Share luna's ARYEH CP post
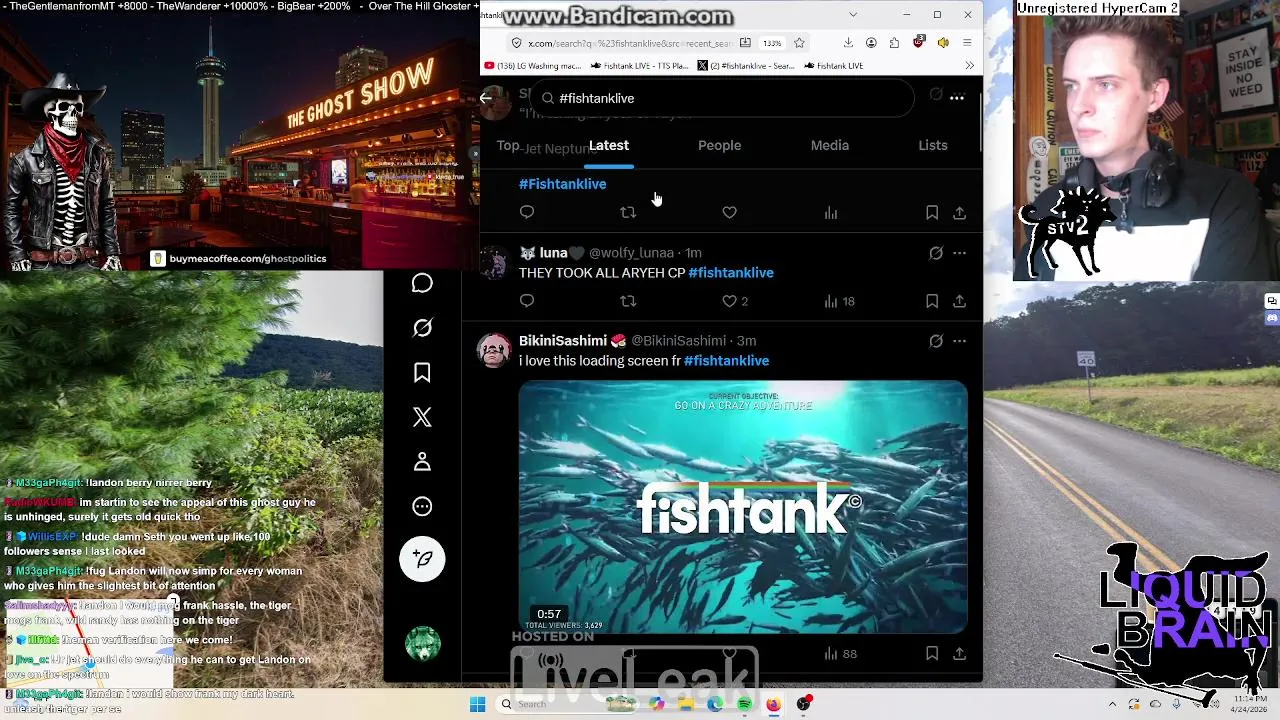The image size is (1280, 720). point(959,301)
